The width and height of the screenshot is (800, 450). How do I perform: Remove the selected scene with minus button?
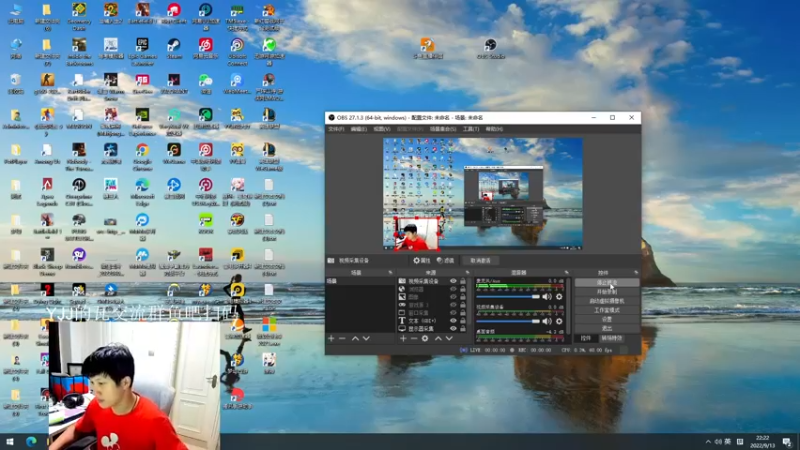click(342, 338)
